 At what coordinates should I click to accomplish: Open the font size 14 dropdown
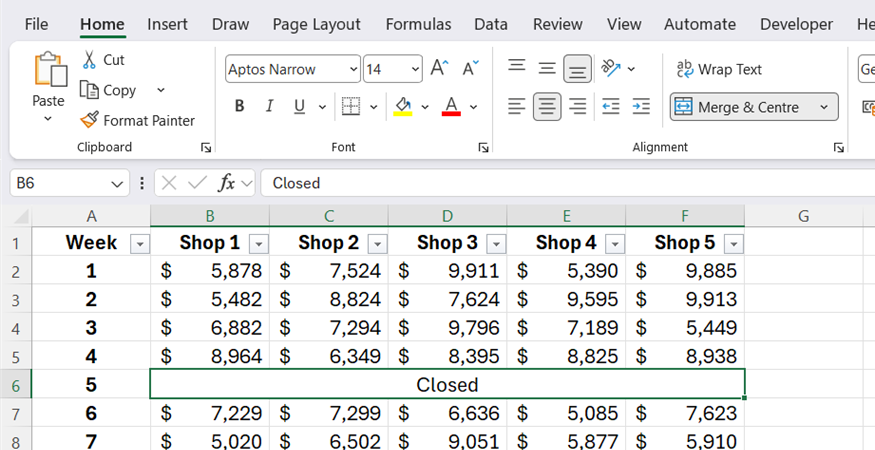415,69
